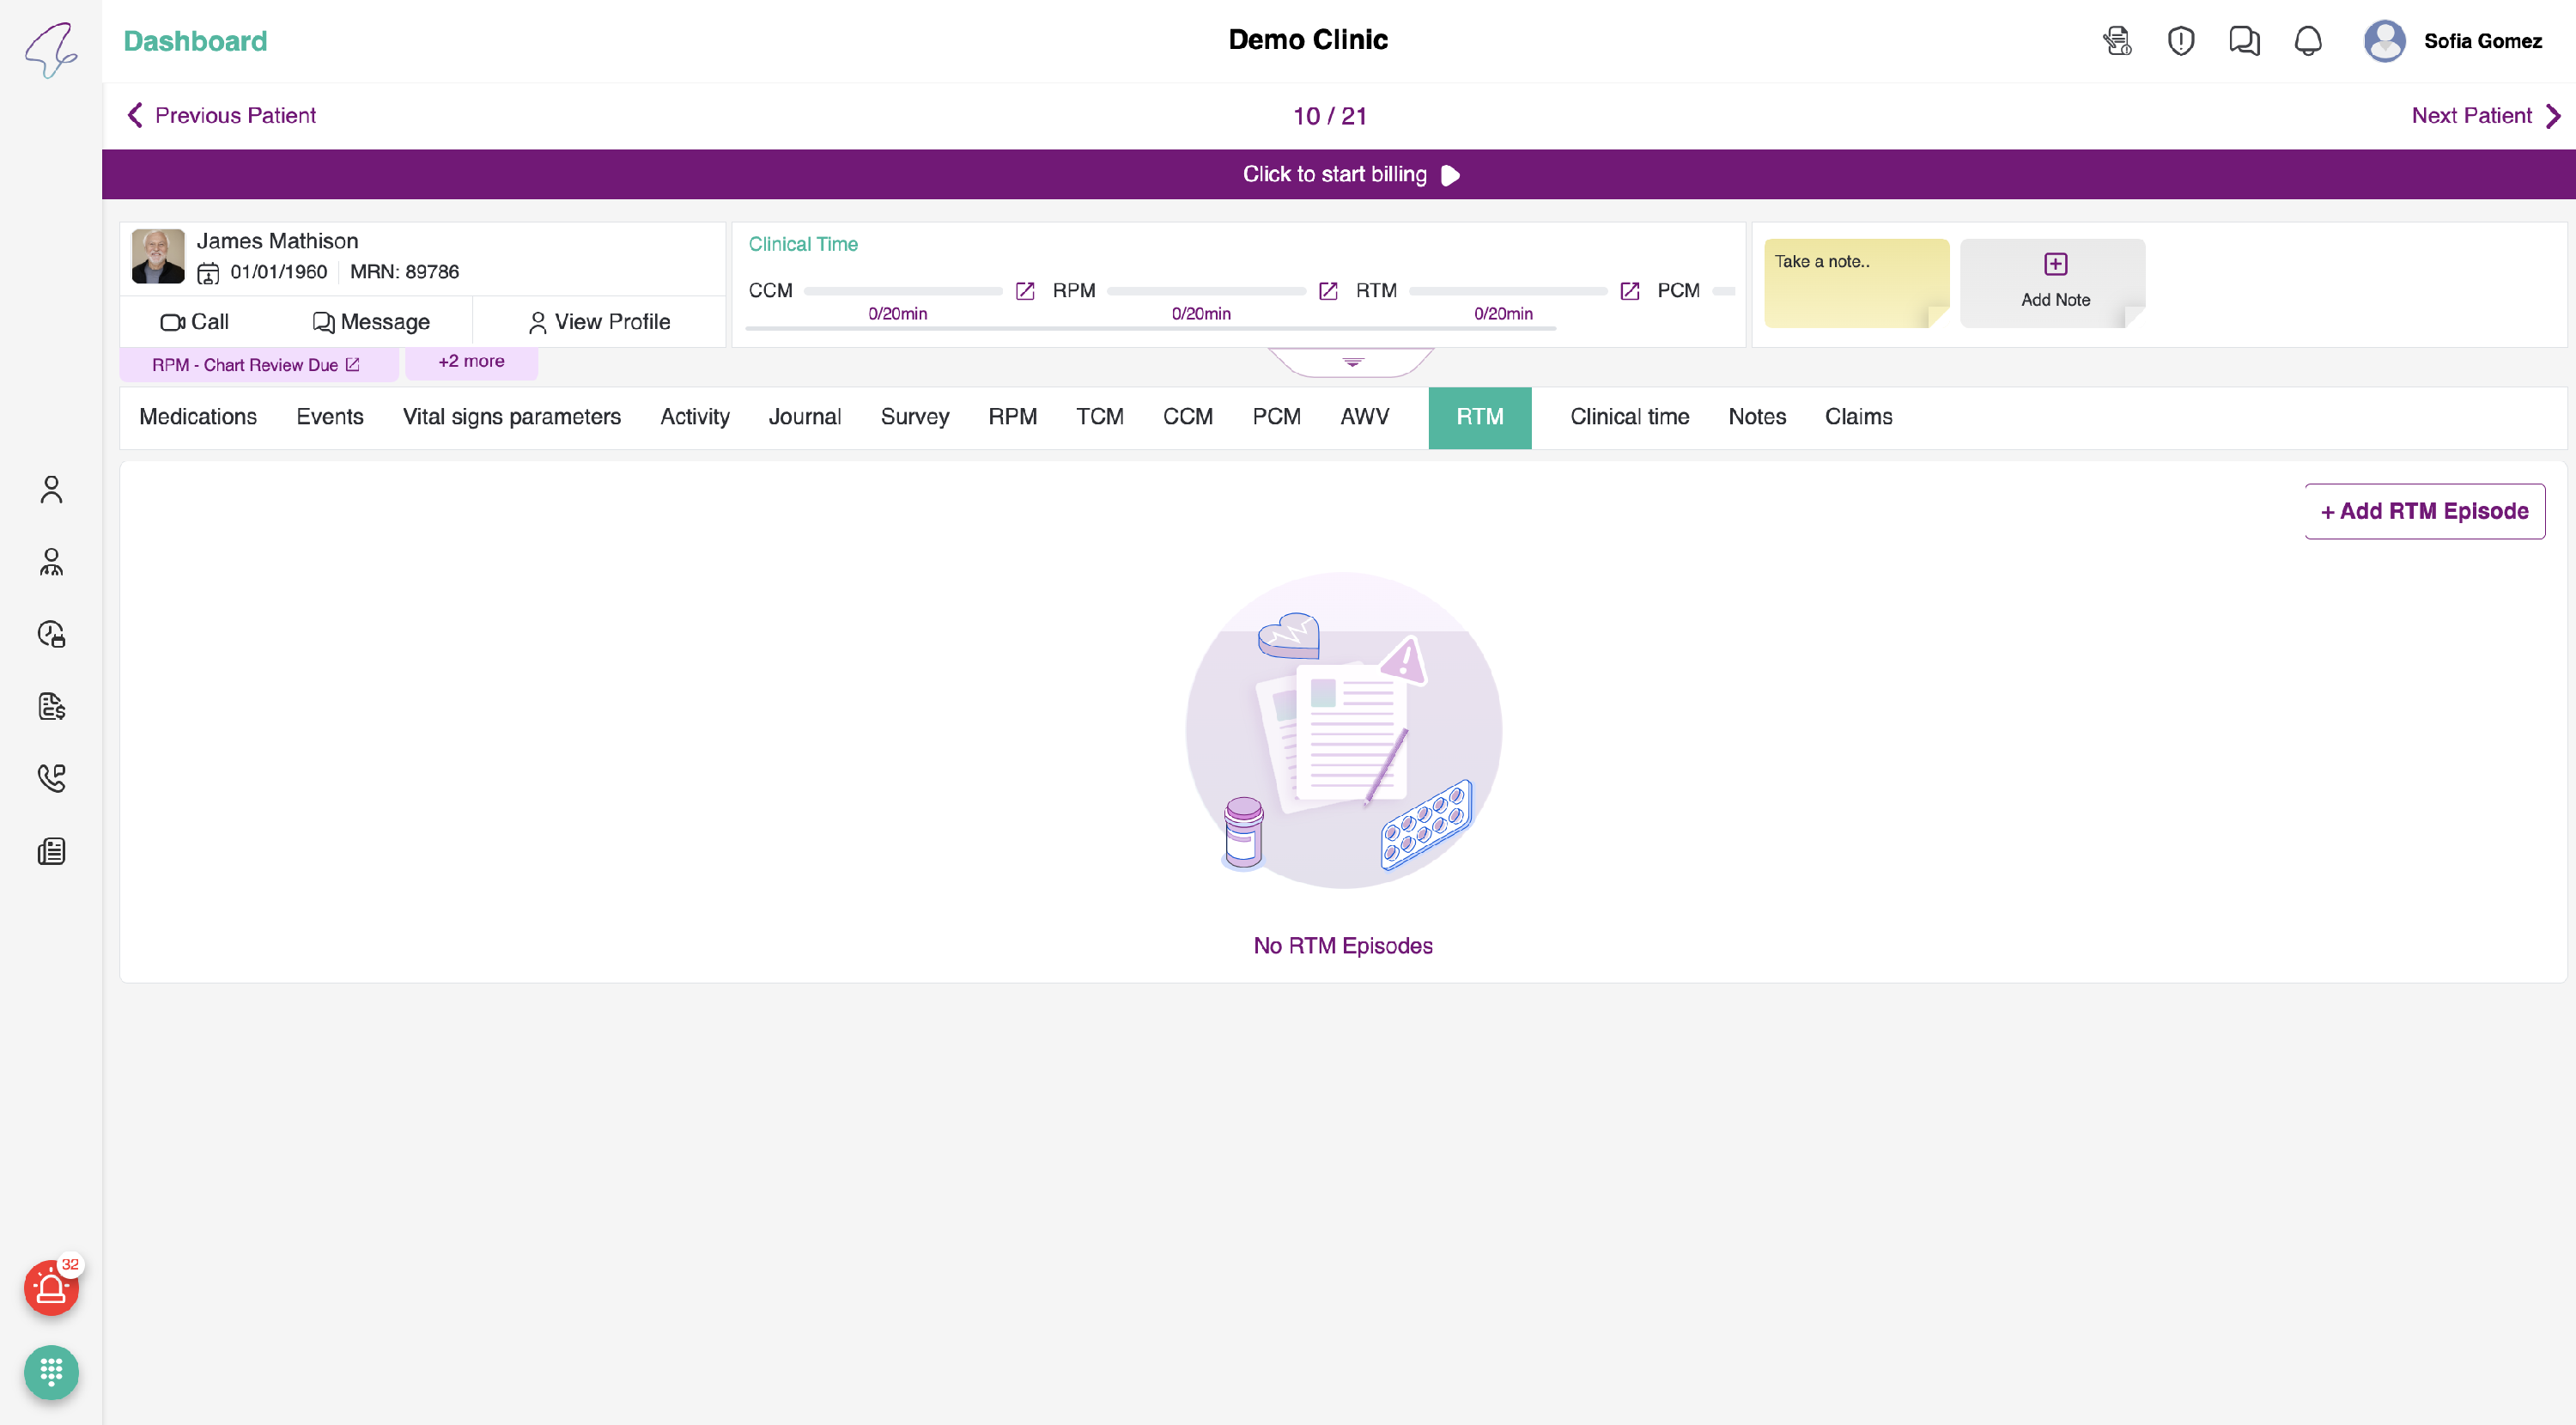This screenshot has width=2576, height=1425.
Task: Open the patients person icon in sidebar
Action: 51,489
